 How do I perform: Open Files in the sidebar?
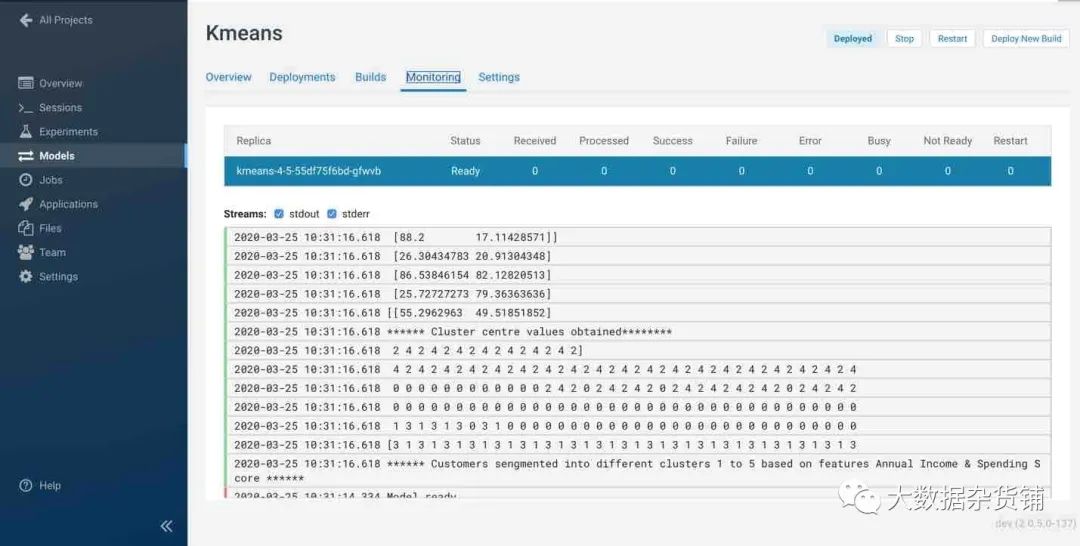[50, 228]
